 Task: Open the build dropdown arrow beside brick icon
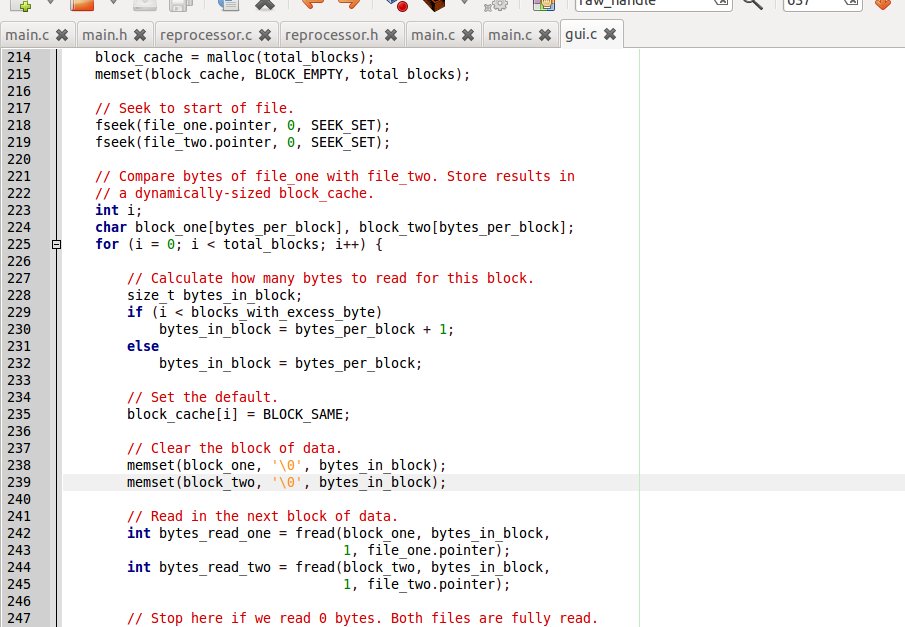click(x=464, y=3)
